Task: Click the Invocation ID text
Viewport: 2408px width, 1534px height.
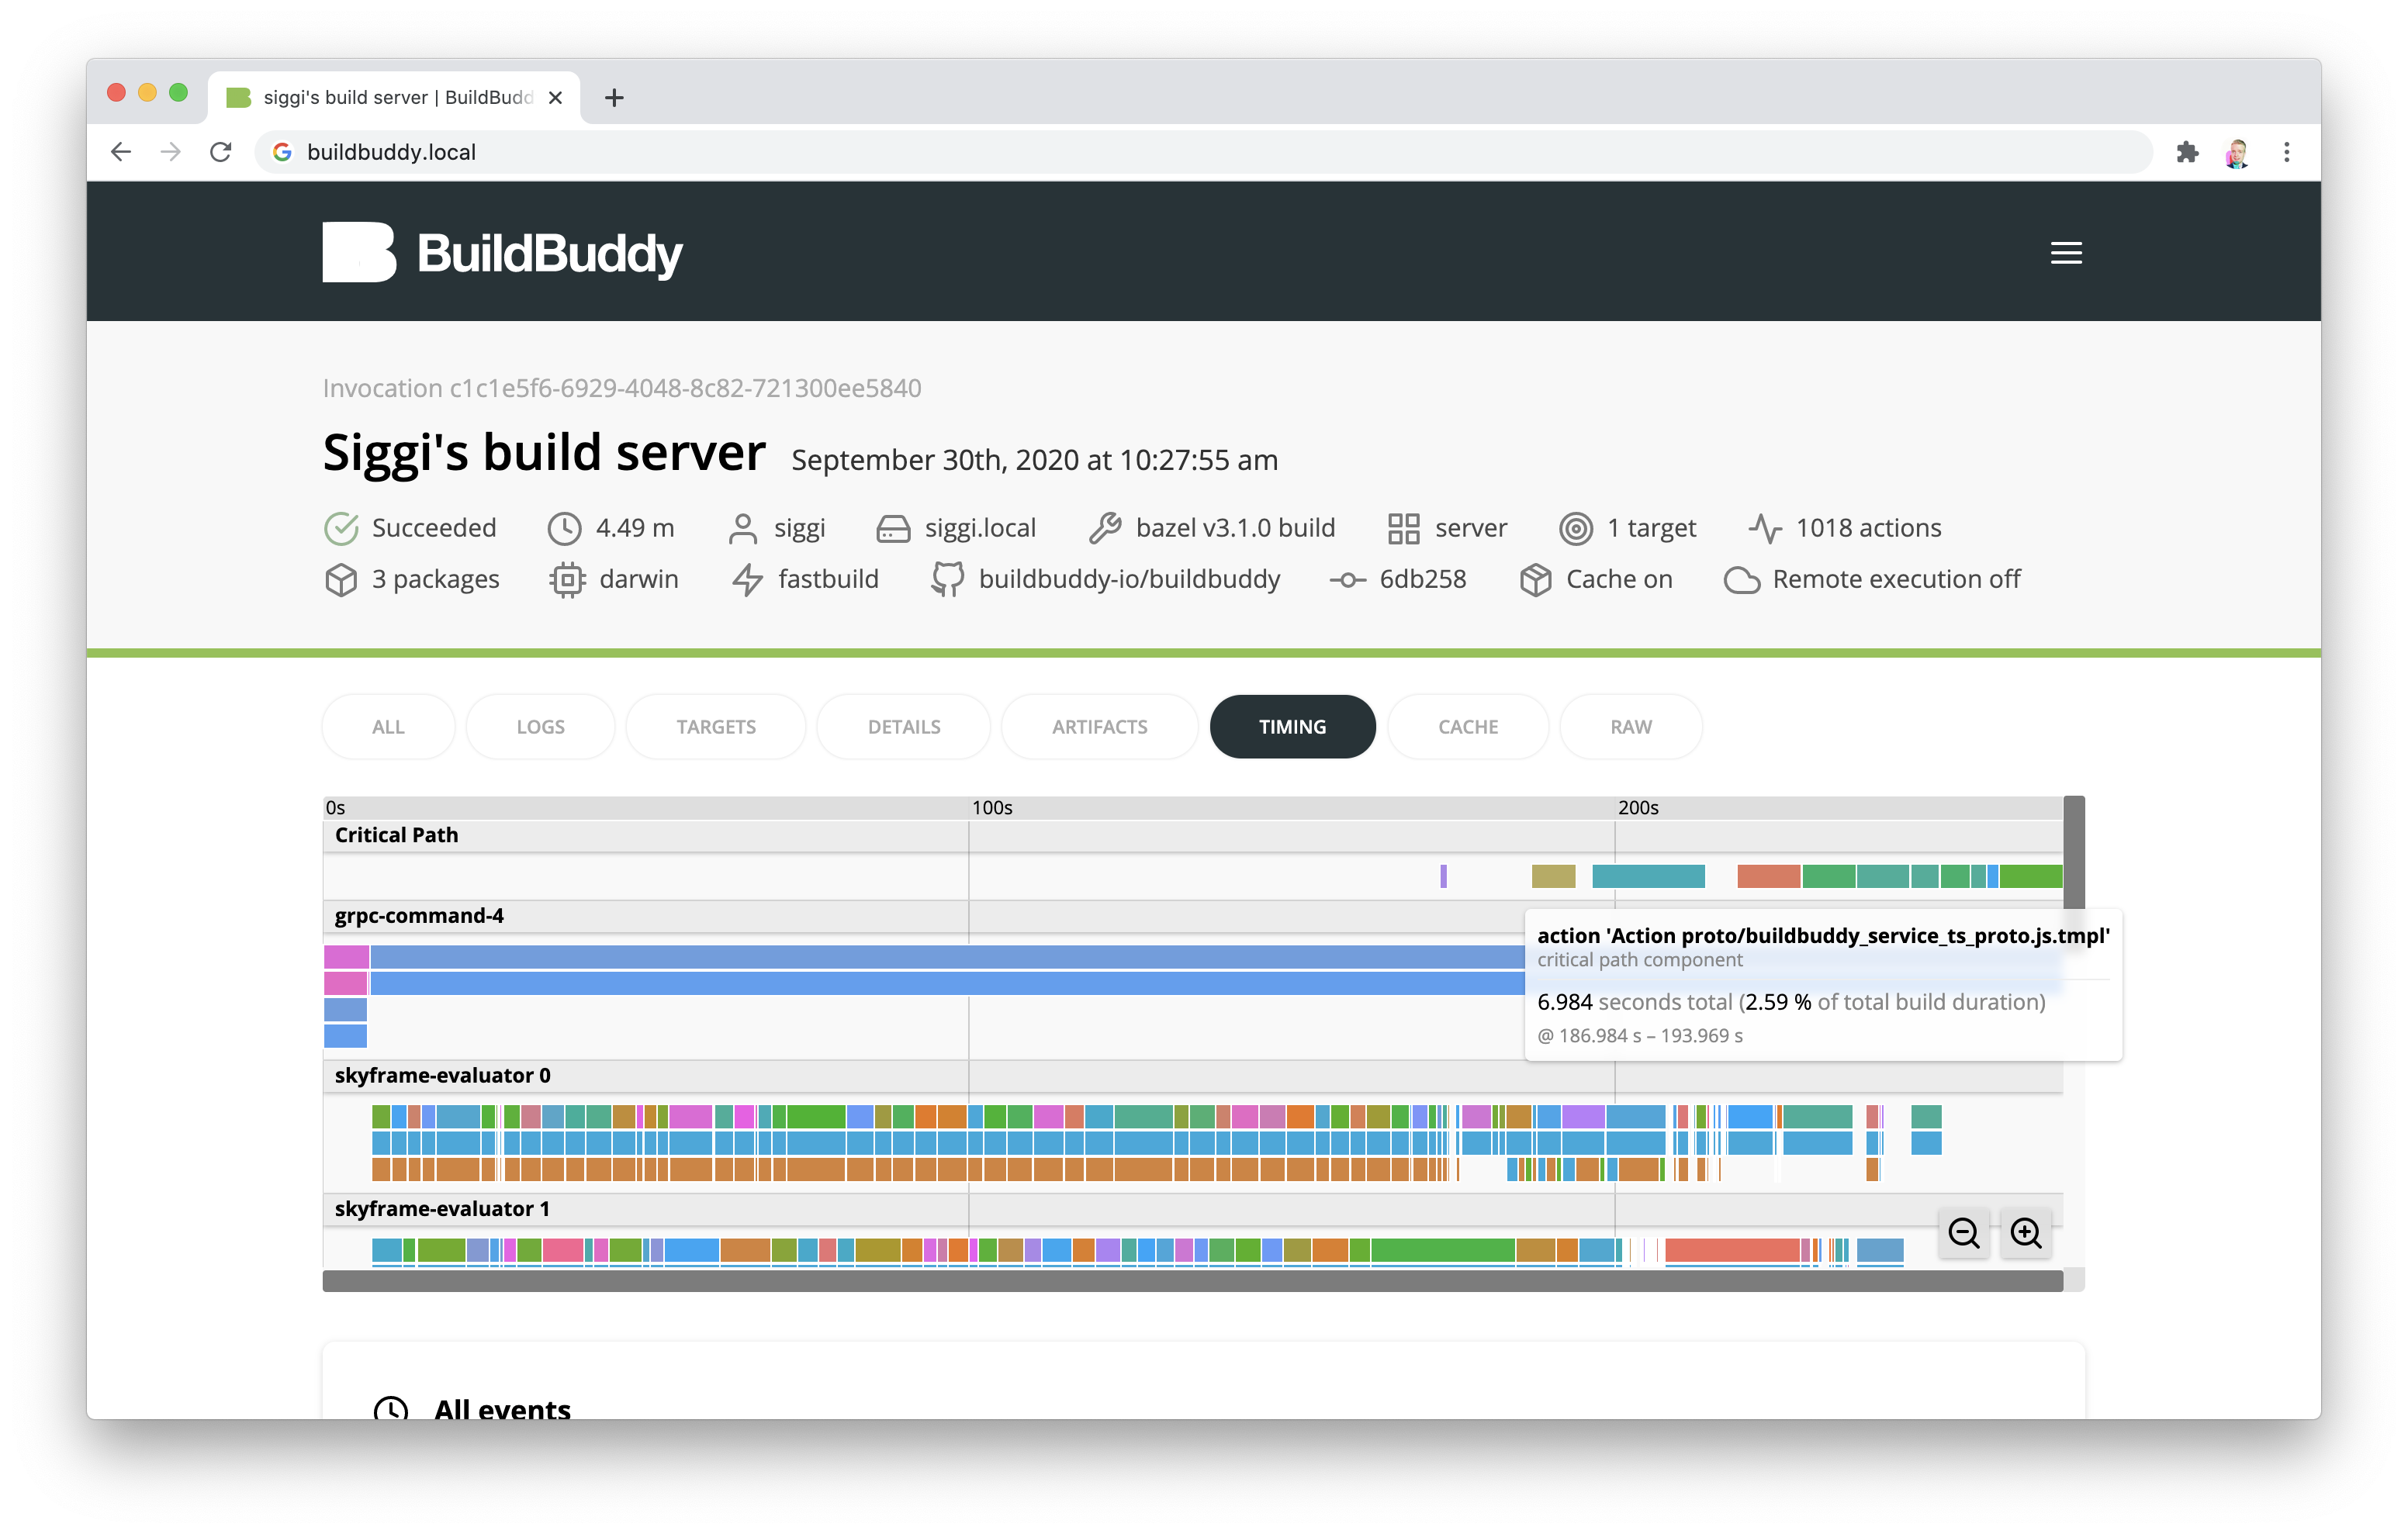Action: coord(621,388)
